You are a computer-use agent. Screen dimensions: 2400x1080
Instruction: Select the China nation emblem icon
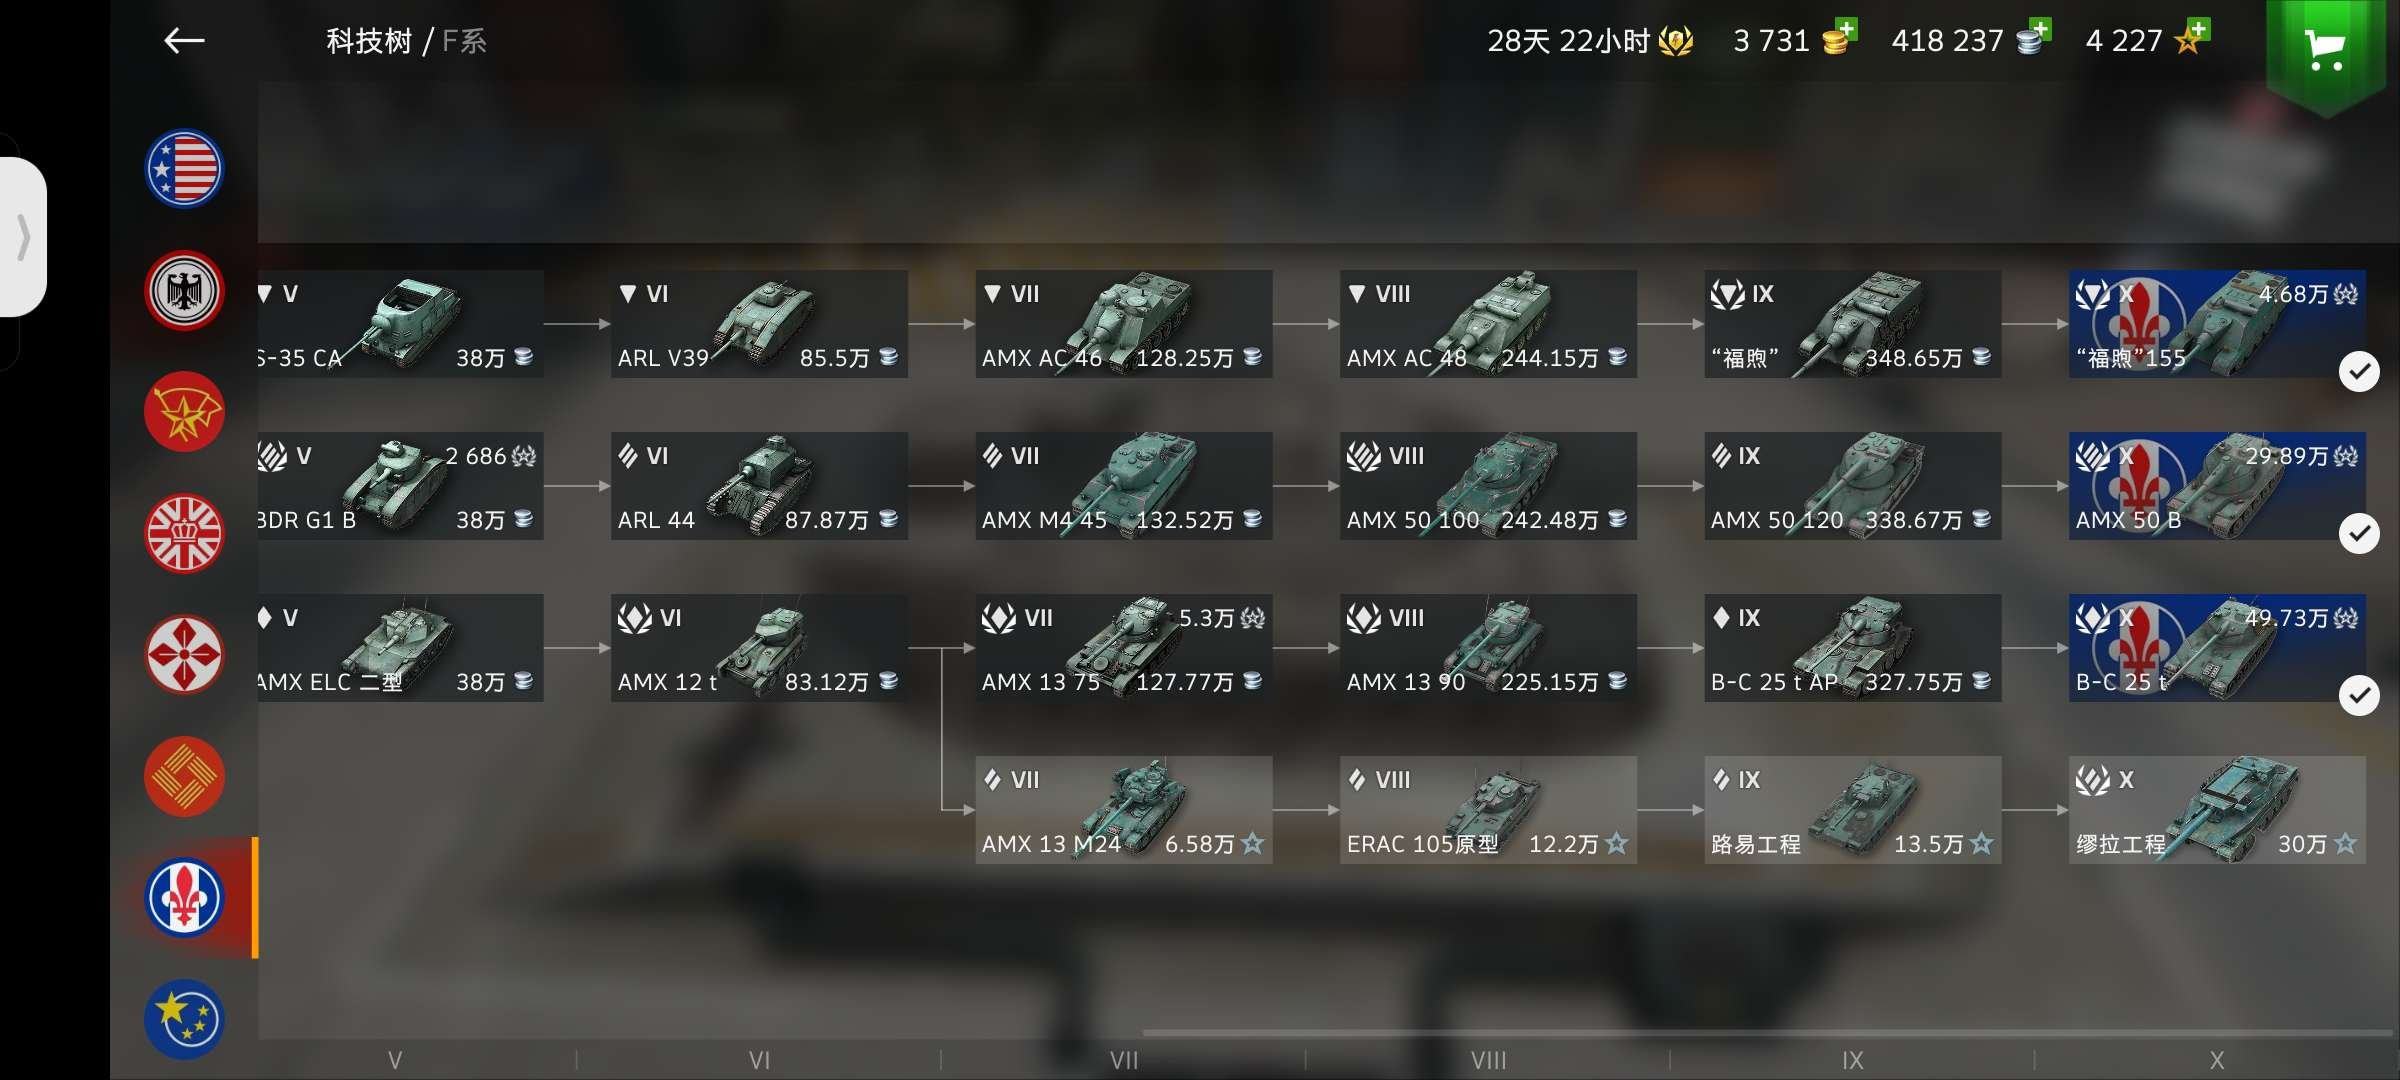click(x=185, y=776)
